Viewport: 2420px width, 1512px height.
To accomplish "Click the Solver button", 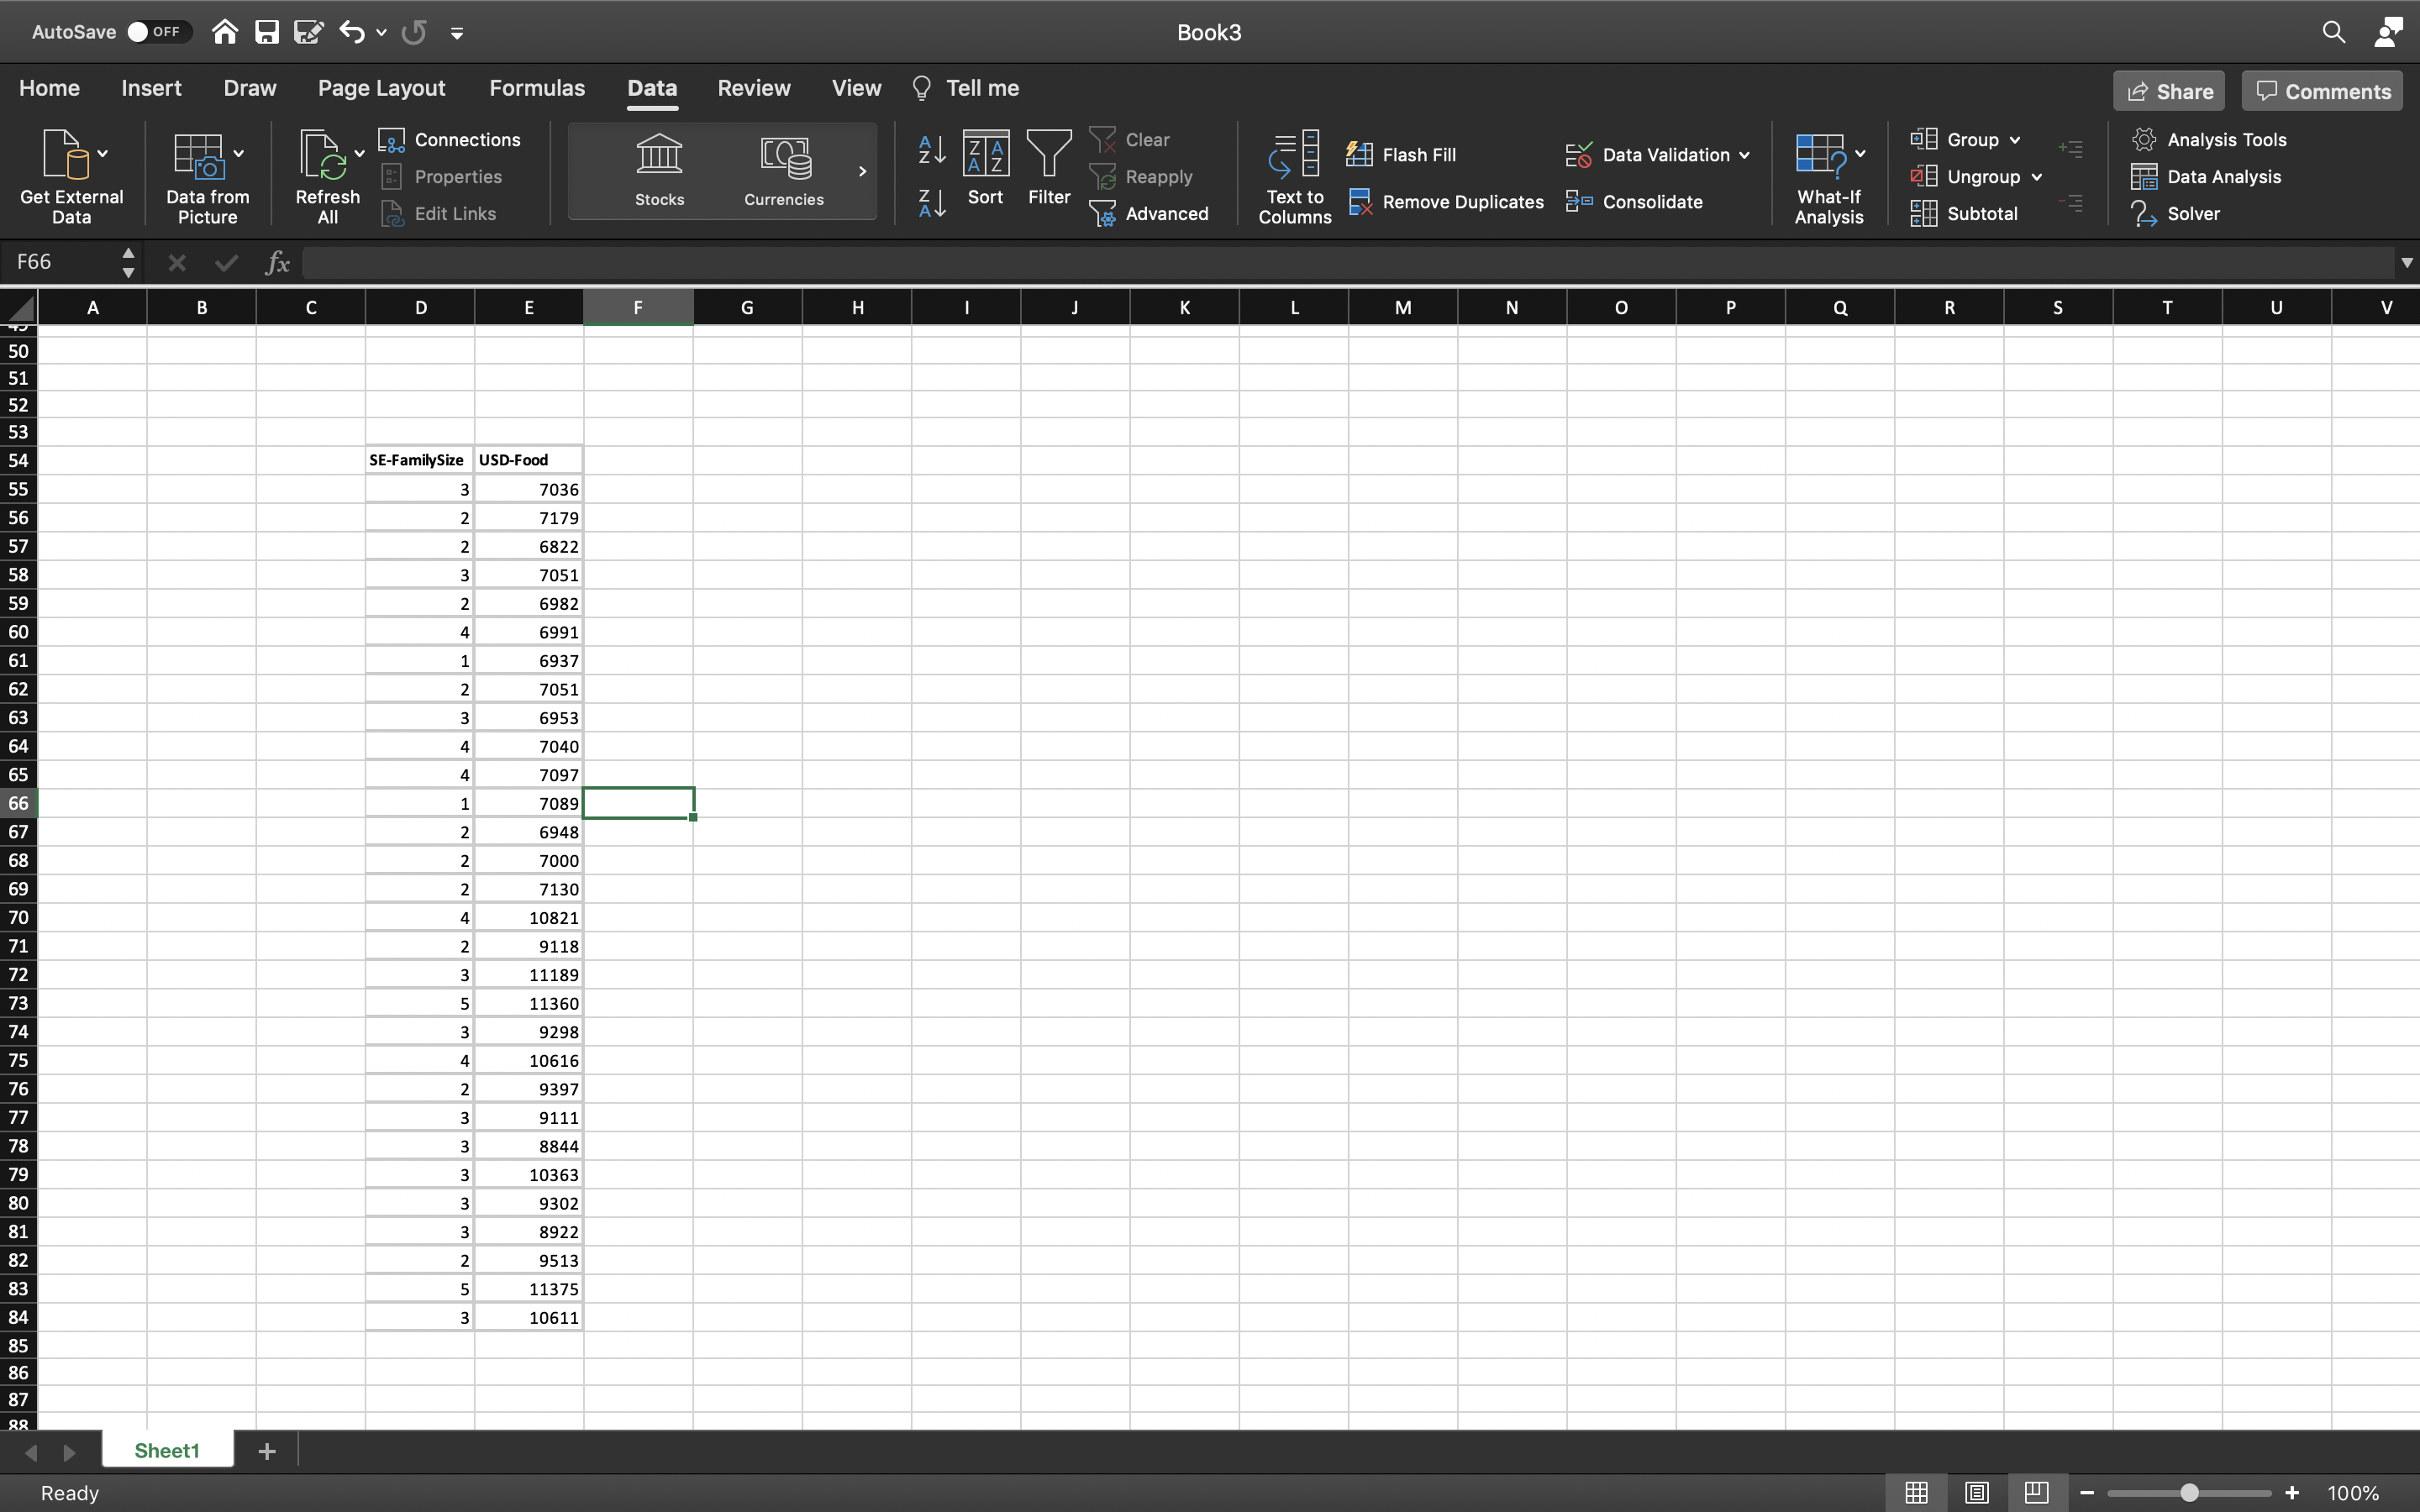I will (2191, 213).
